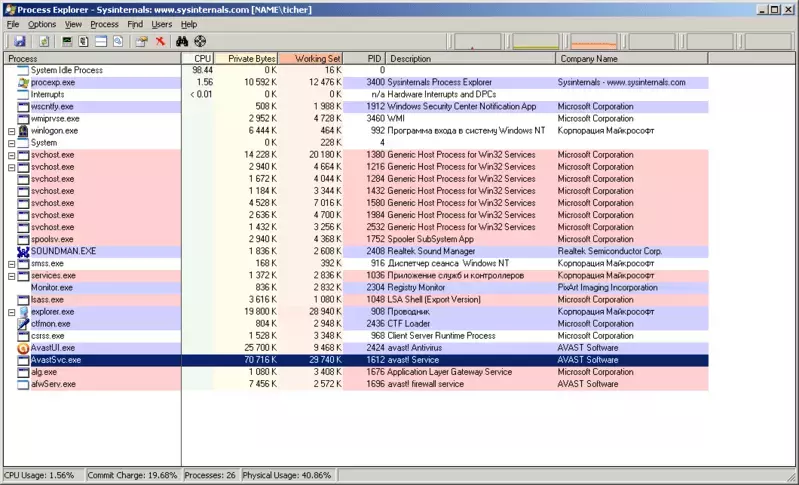Click the SOUNDMAN.EXE speaker icon
The image size is (799, 485).
coord(23,252)
